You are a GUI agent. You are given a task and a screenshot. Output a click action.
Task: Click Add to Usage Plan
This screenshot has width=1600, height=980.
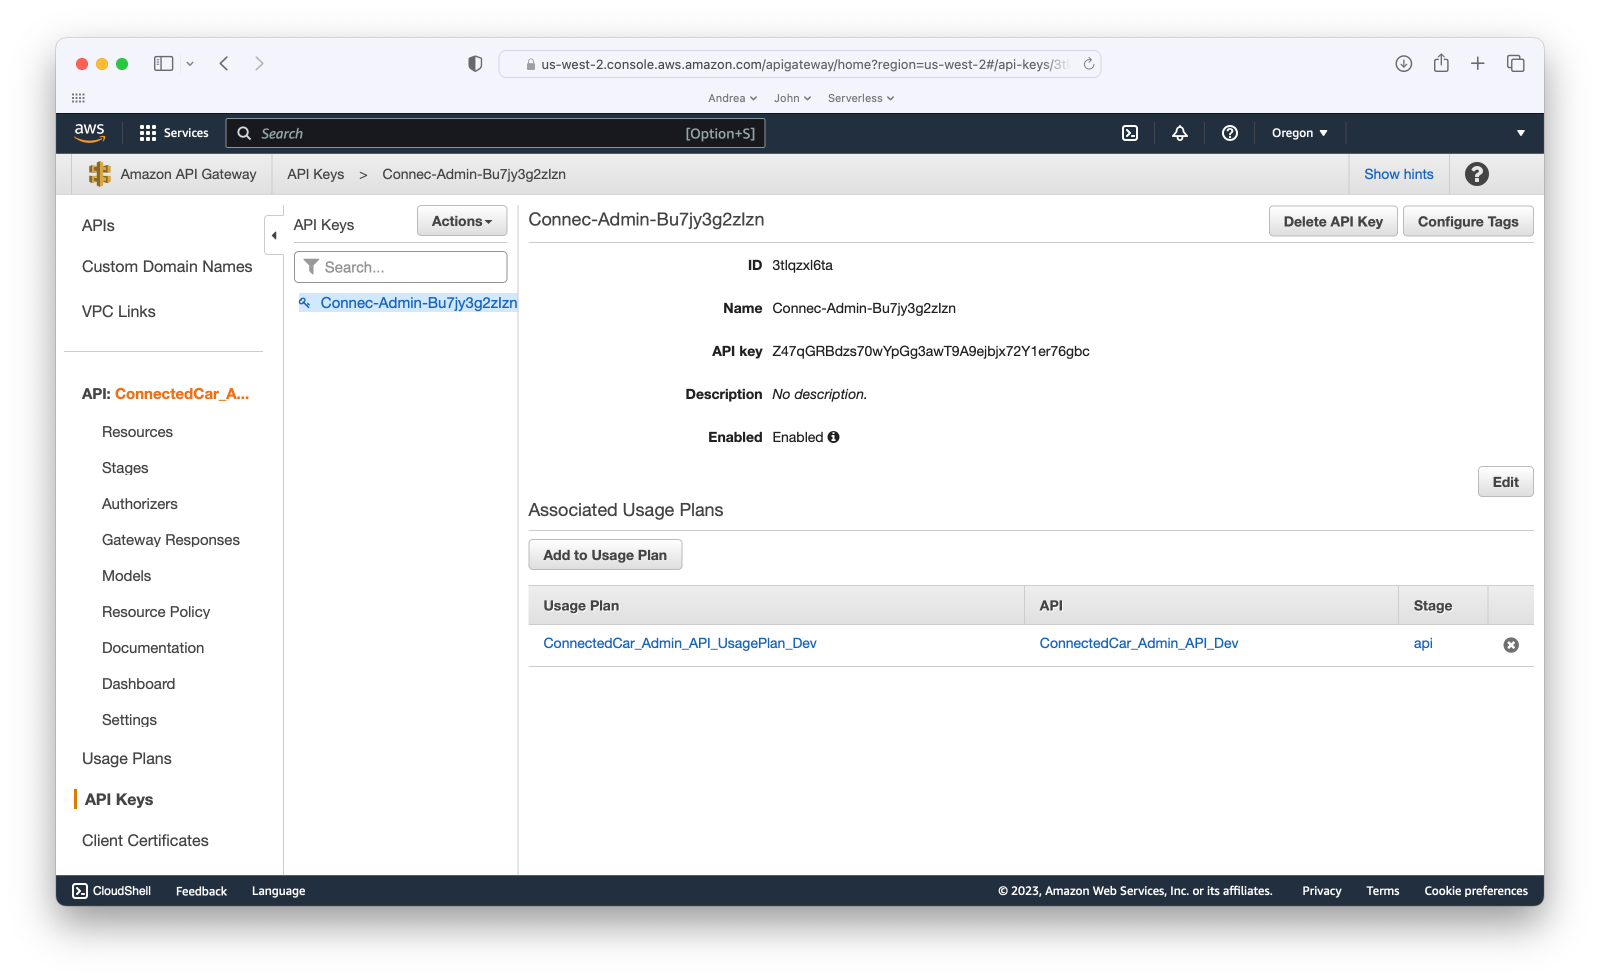coord(605,555)
